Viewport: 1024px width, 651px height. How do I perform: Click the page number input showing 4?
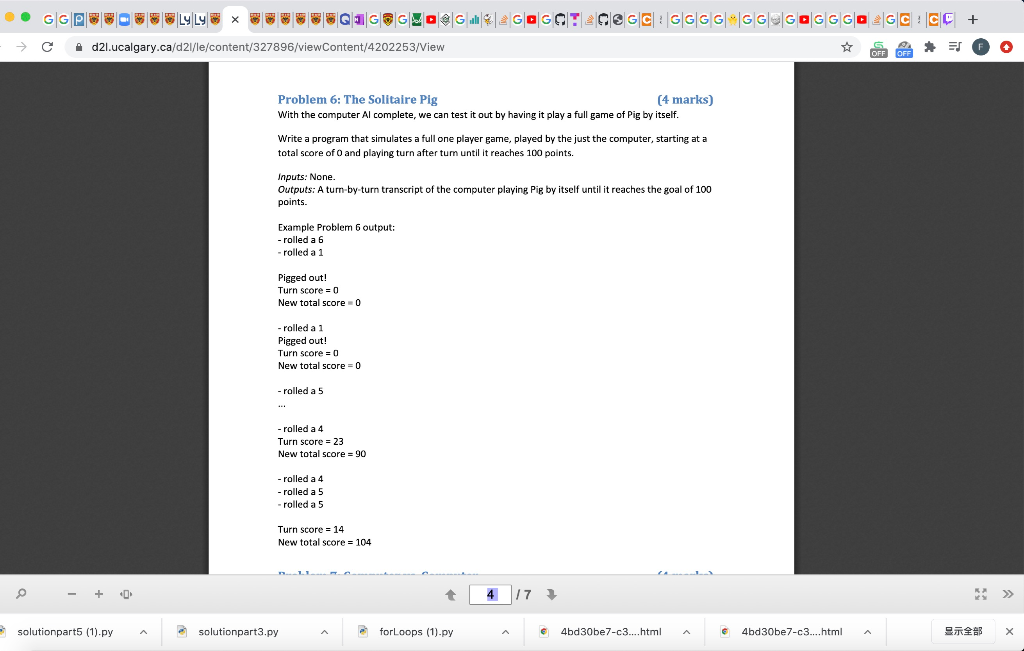click(x=490, y=594)
